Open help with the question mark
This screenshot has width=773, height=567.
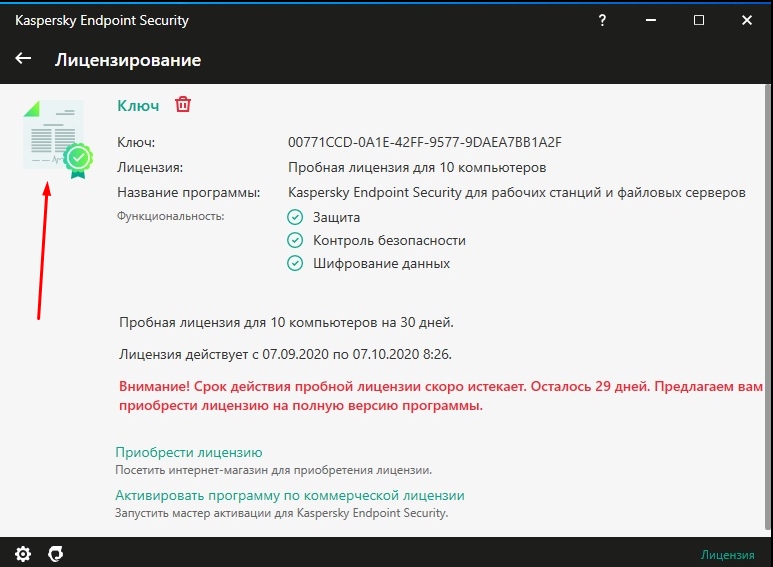click(x=602, y=20)
